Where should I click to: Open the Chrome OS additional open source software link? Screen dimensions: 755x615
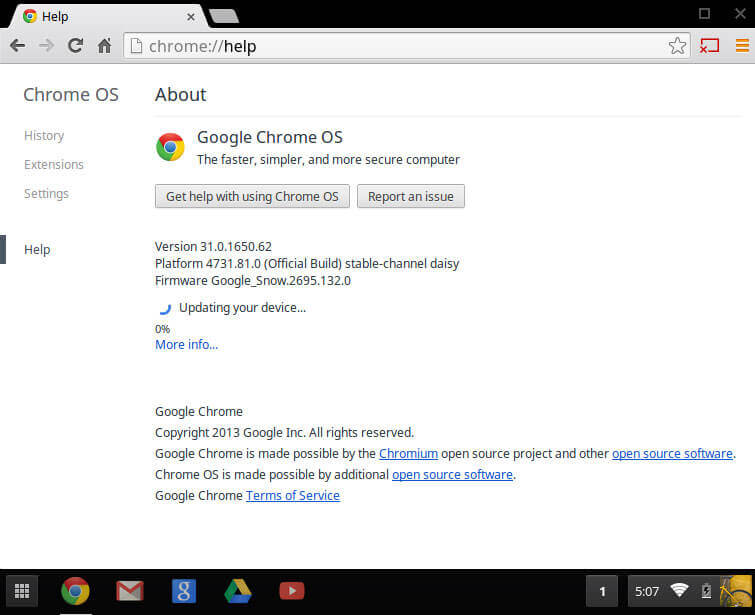(452, 475)
